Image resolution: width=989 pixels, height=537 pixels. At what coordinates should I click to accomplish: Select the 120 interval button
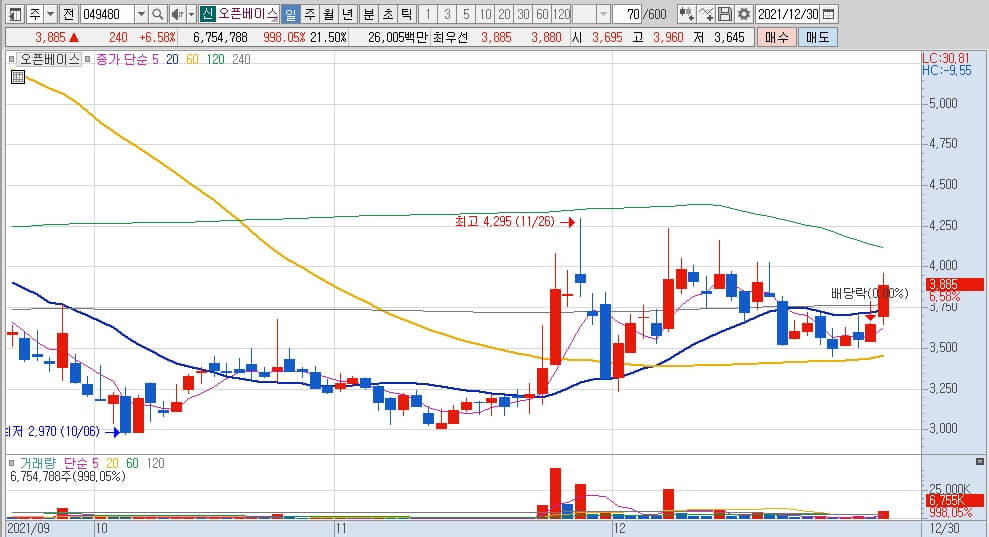pos(561,14)
